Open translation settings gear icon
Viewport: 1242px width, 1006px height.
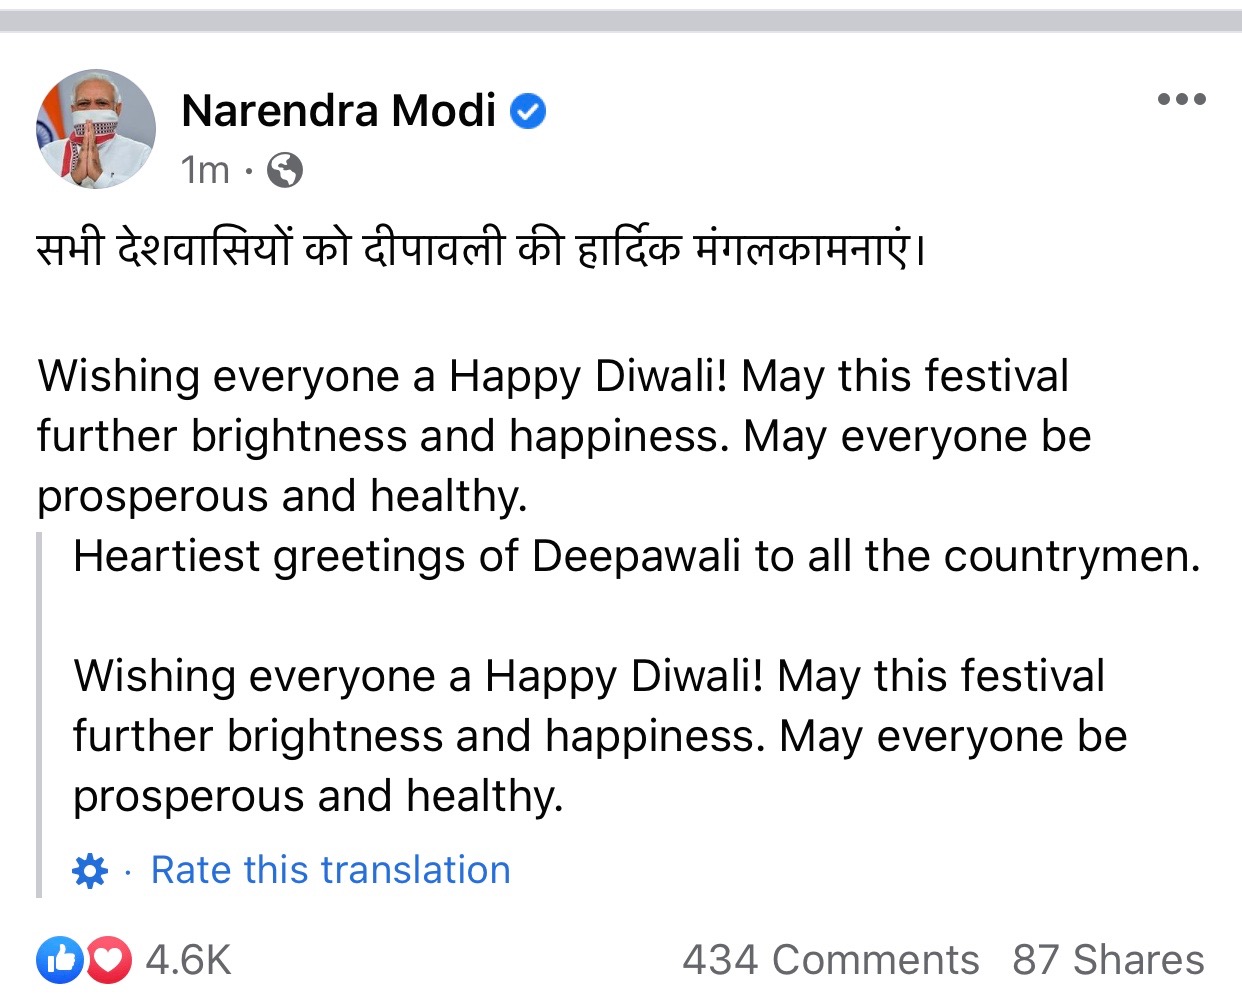90,871
